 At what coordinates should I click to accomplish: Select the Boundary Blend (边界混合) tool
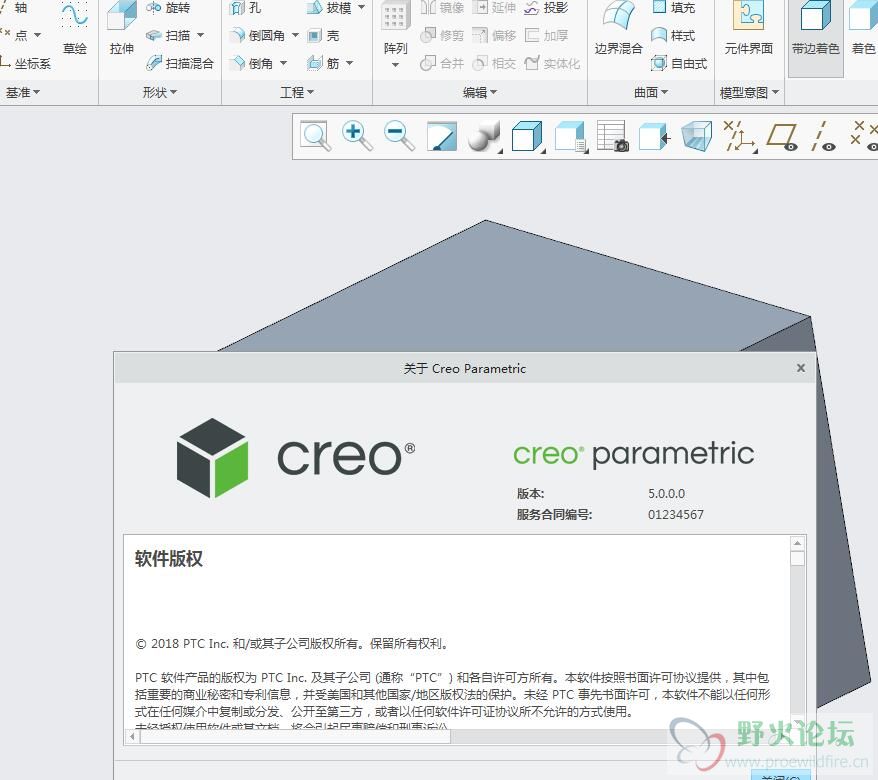pos(618,28)
